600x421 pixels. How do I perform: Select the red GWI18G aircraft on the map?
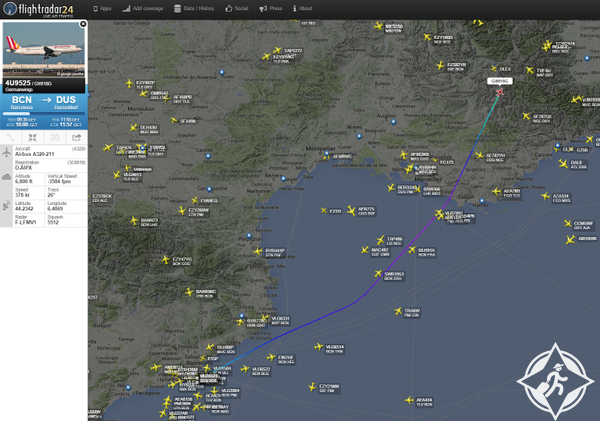pyautogui.click(x=500, y=92)
